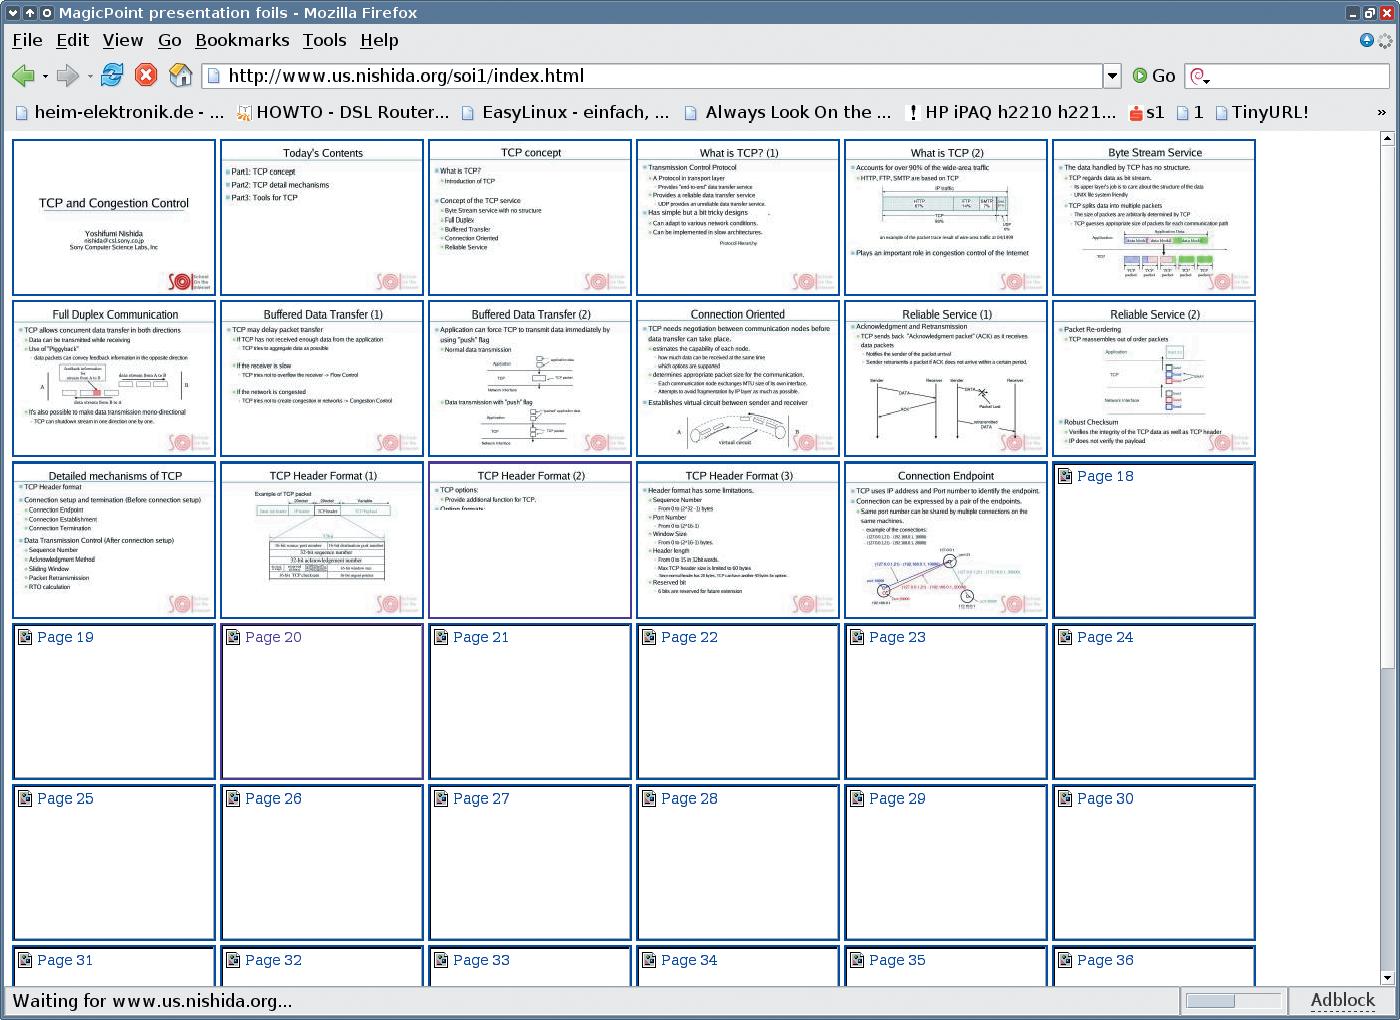
Task: Open the File menu
Action: point(27,40)
